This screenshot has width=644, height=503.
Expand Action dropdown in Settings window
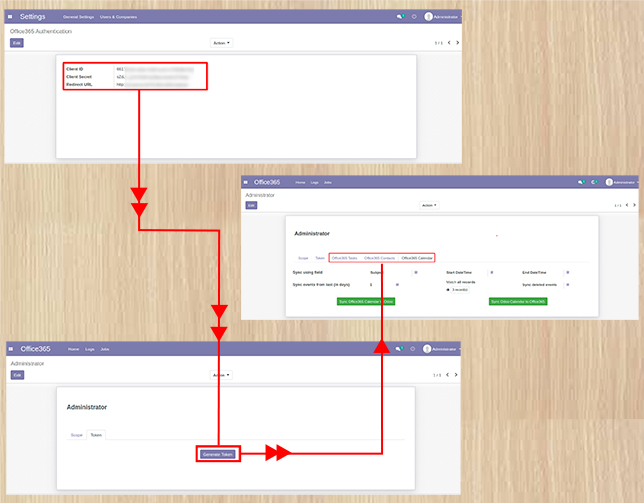(x=221, y=43)
